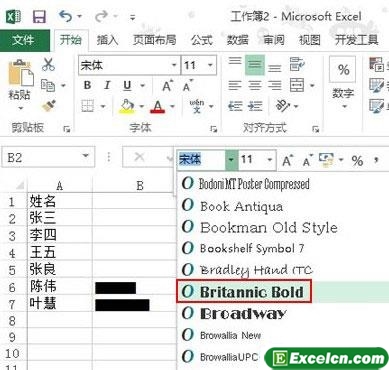Click the Save icon in quick access toolbar

tap(39, 16)
